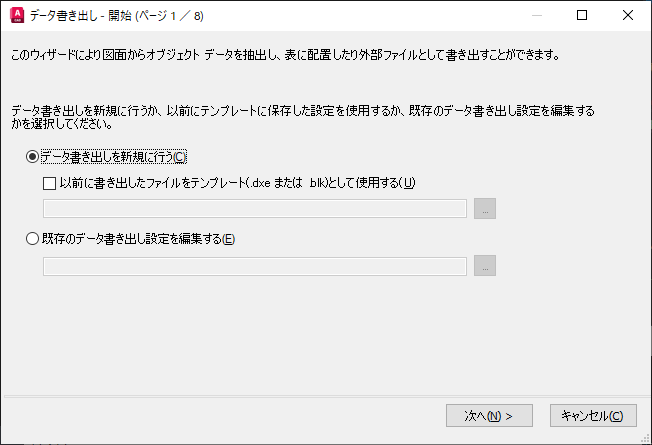Cancel the wizard with キャンセル(C)

[x=593, y=415]
